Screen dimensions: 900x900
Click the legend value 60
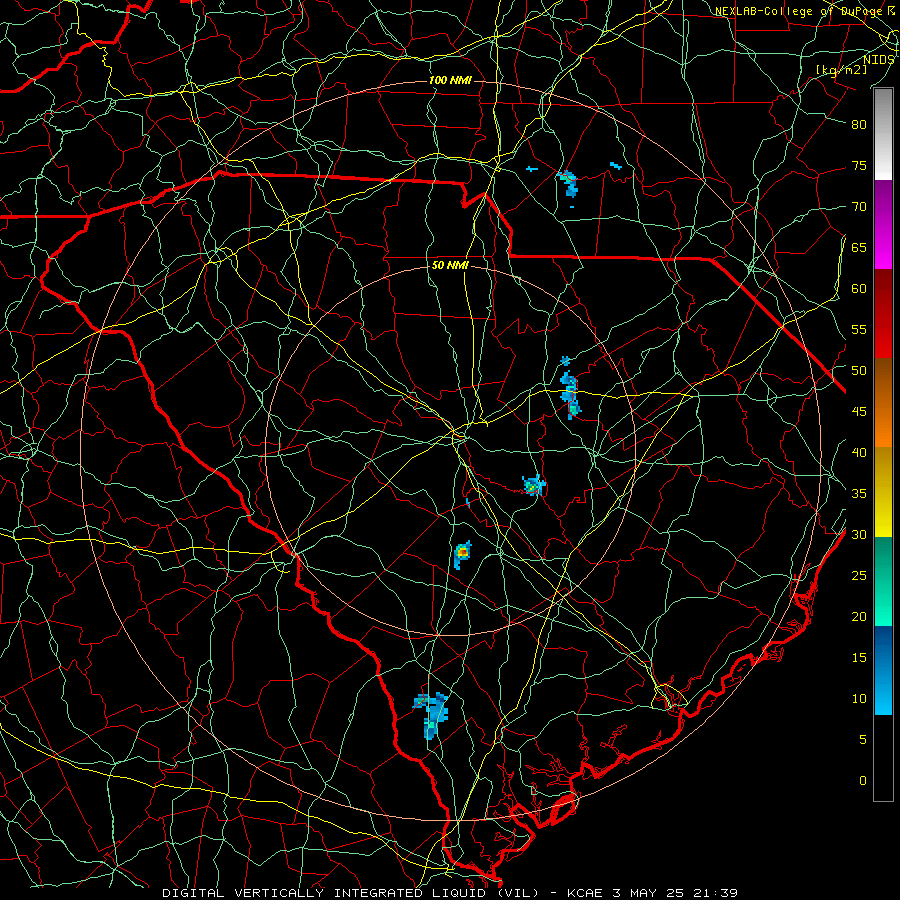(x=859, y=289)
